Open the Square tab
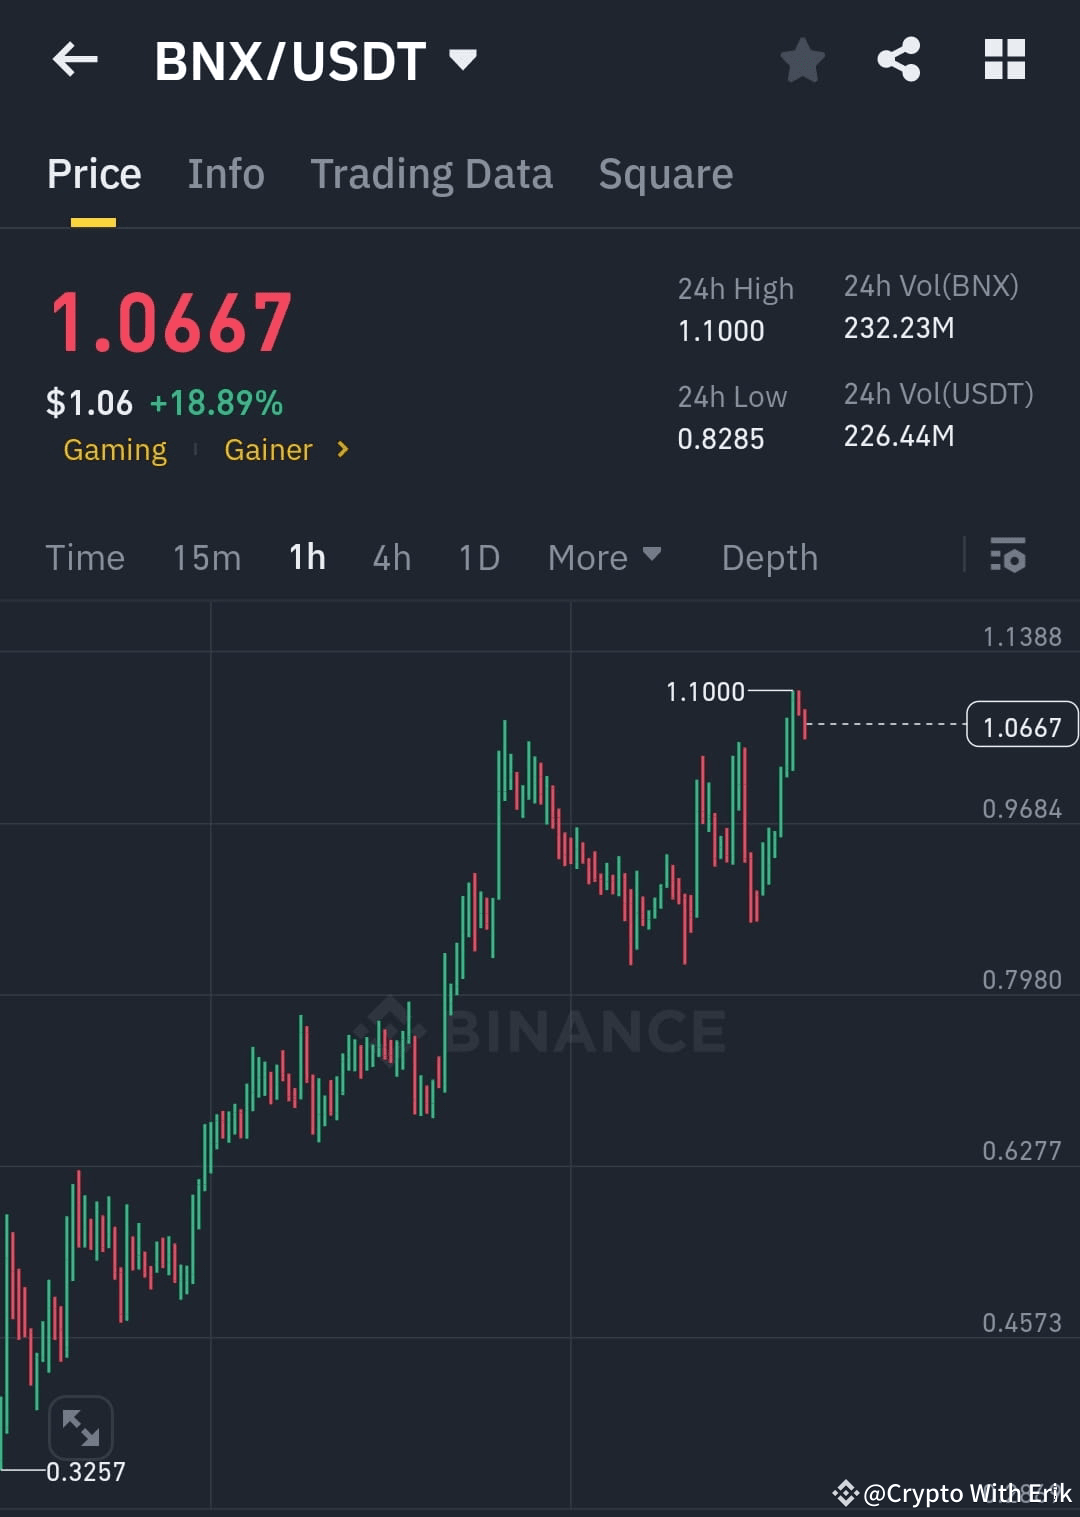The image size is (1080, 1517). coord(665,172)
